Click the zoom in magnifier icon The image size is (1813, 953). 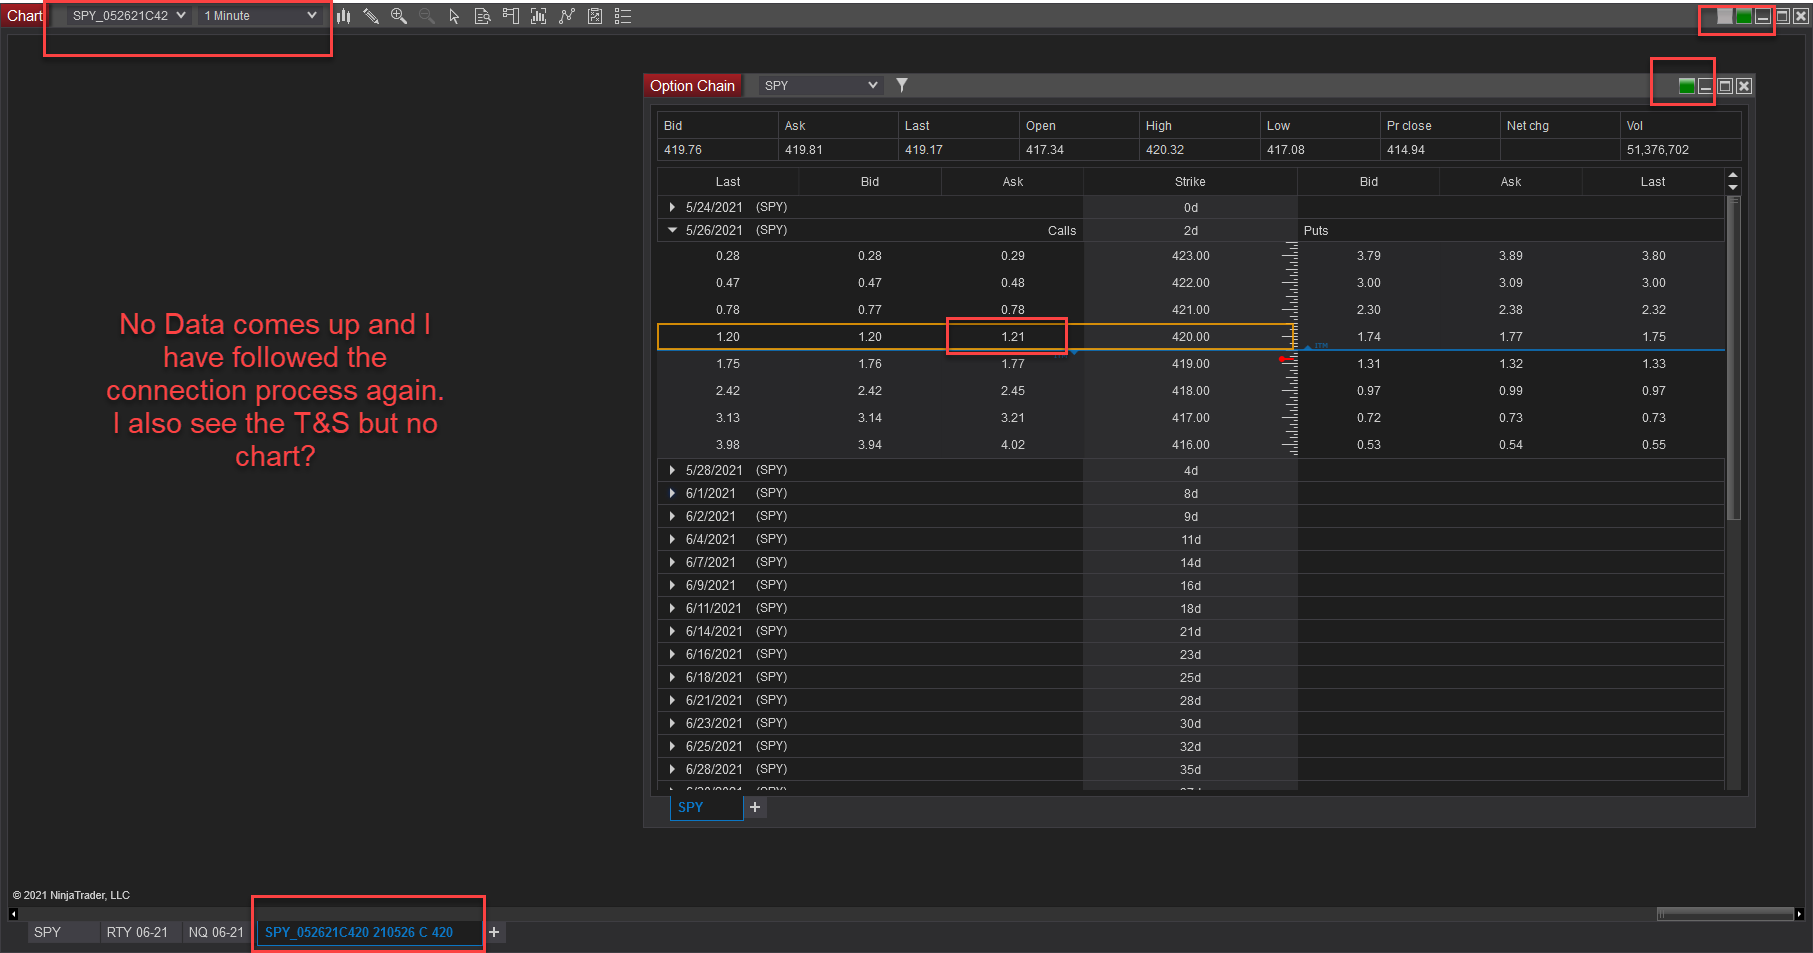coord(399,16)
